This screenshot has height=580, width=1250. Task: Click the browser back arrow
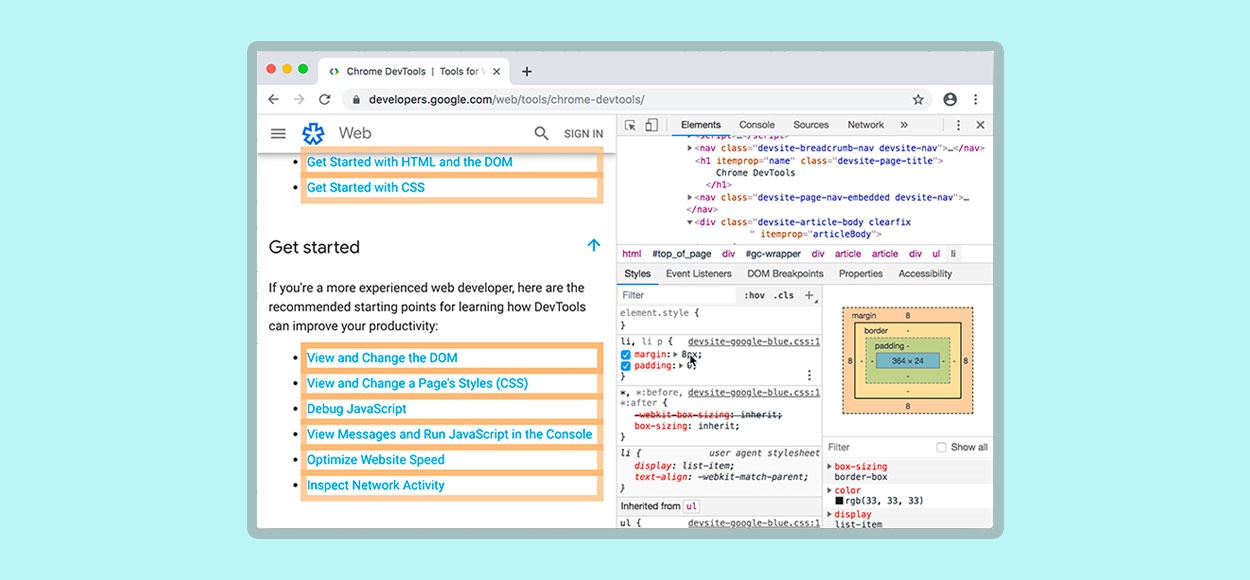[274, 99]
